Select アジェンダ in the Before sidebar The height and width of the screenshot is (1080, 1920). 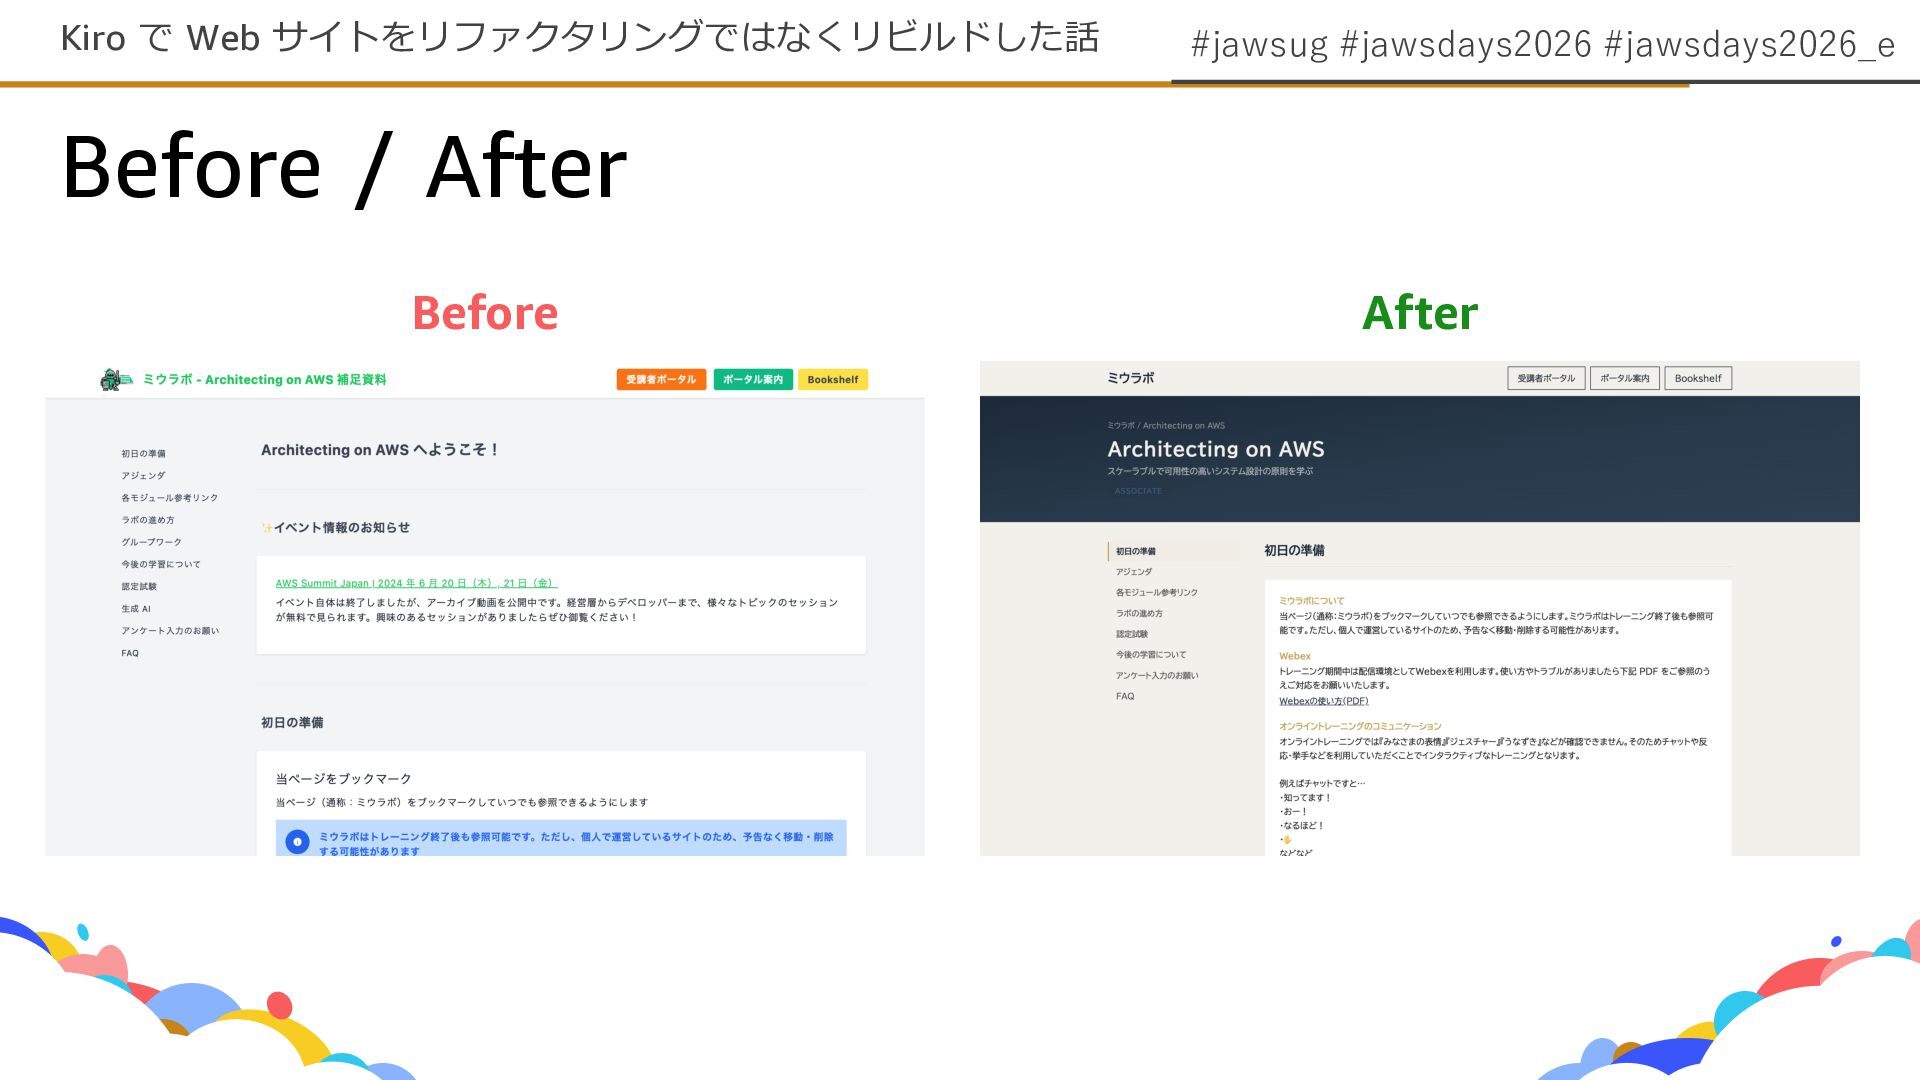pyautogui.click(x=143, y=476)
